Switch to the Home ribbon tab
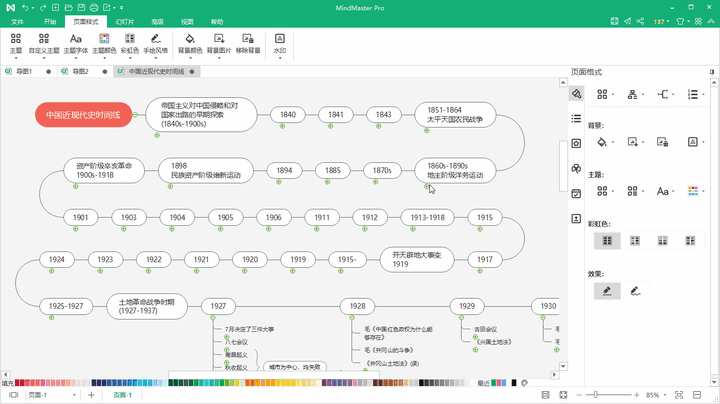The width and height of the screenshot is (720, 404). tap(50, 22)
